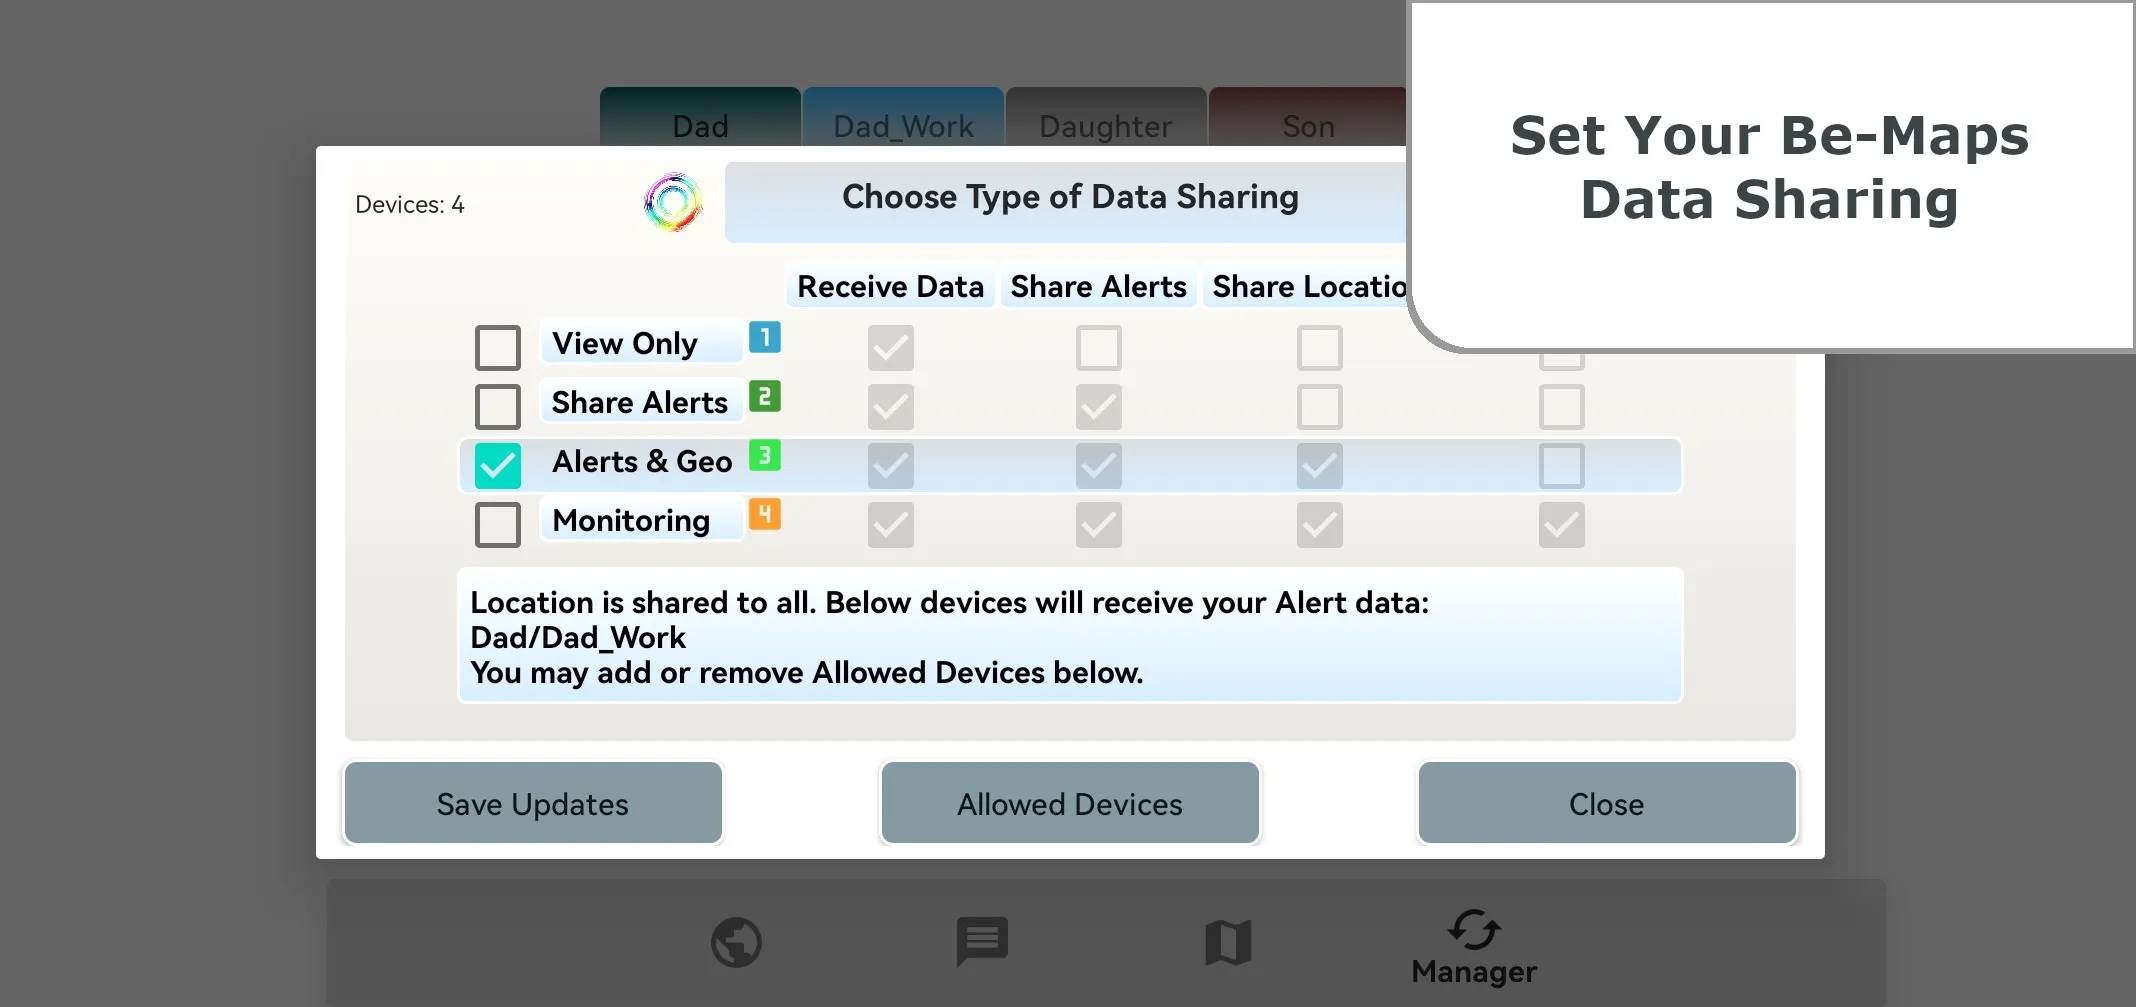
Task: Click the Save Updates button
Action: [x=533, y=803]
